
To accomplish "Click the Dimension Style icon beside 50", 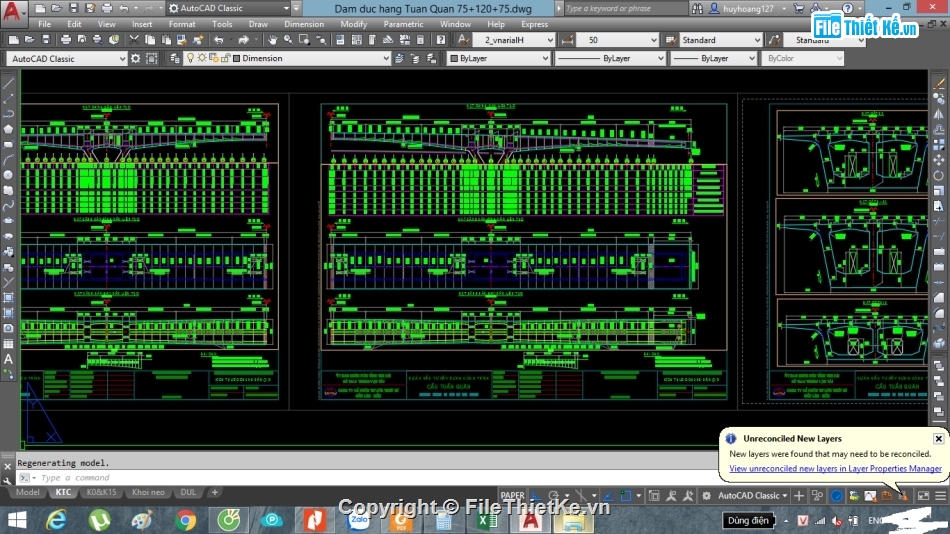I will [x=567, y=40].
